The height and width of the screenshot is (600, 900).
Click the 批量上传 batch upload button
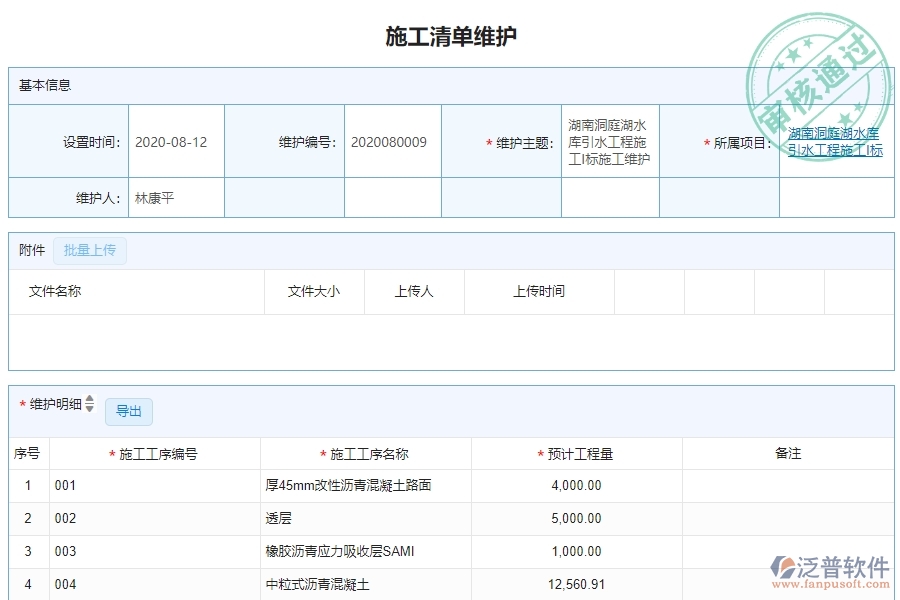(x=90, y=250)
